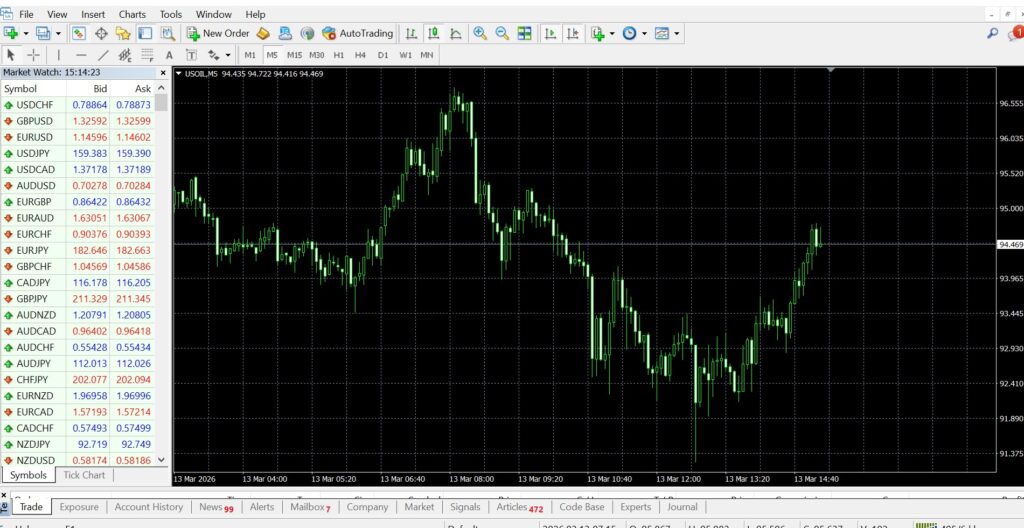Select the Crosshair tool
This screenshot has height=528, width=1024.
click(x=34, y=55)
